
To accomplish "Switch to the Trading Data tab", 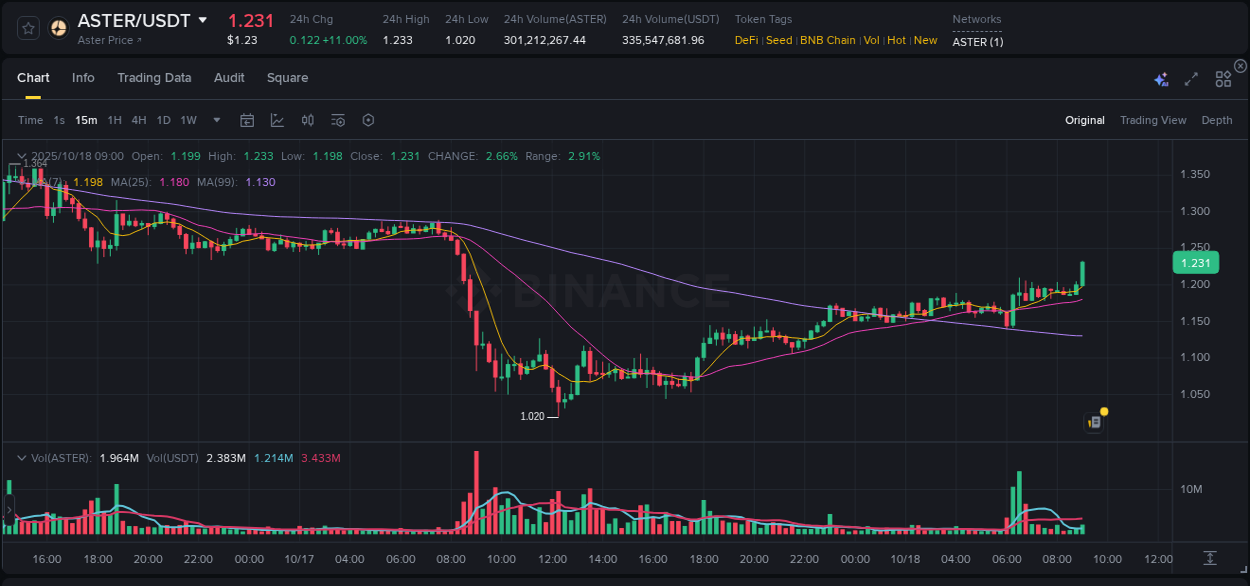I will click(x=154, y=77).
